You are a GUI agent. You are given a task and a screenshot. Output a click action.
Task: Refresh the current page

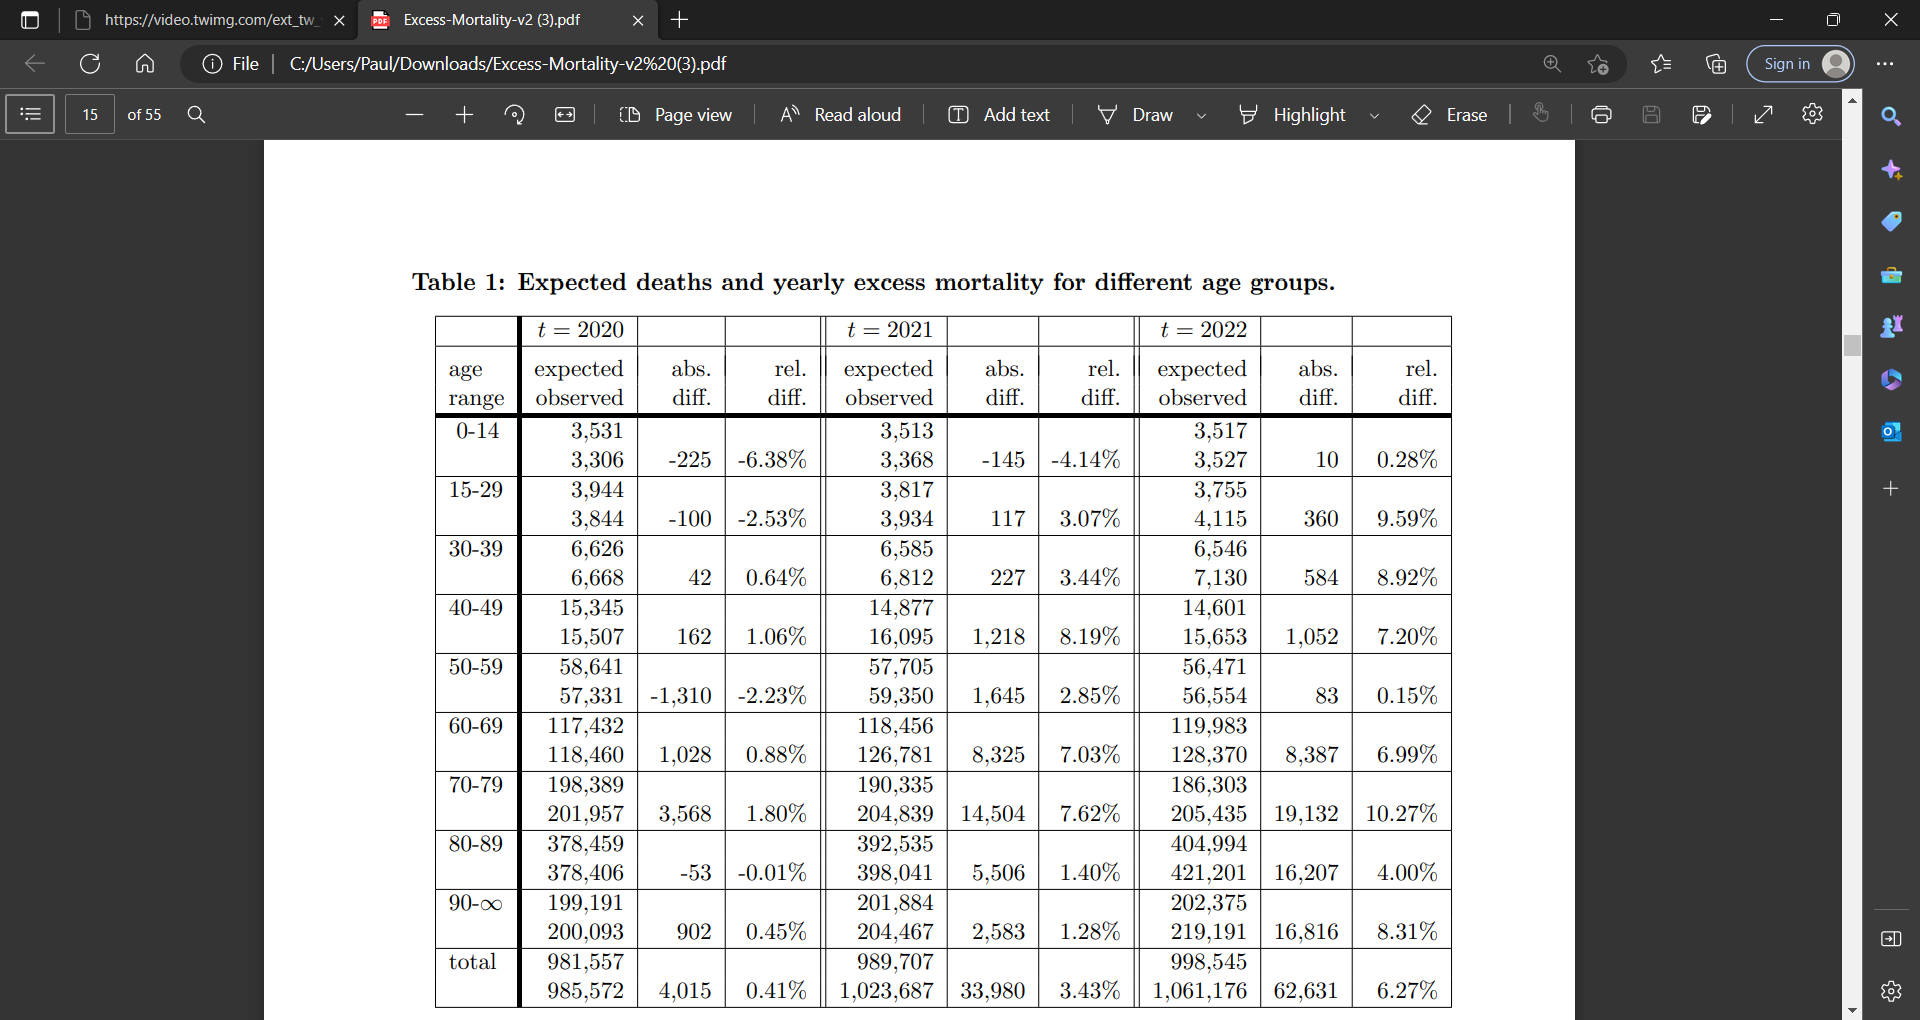click(90, 64)
